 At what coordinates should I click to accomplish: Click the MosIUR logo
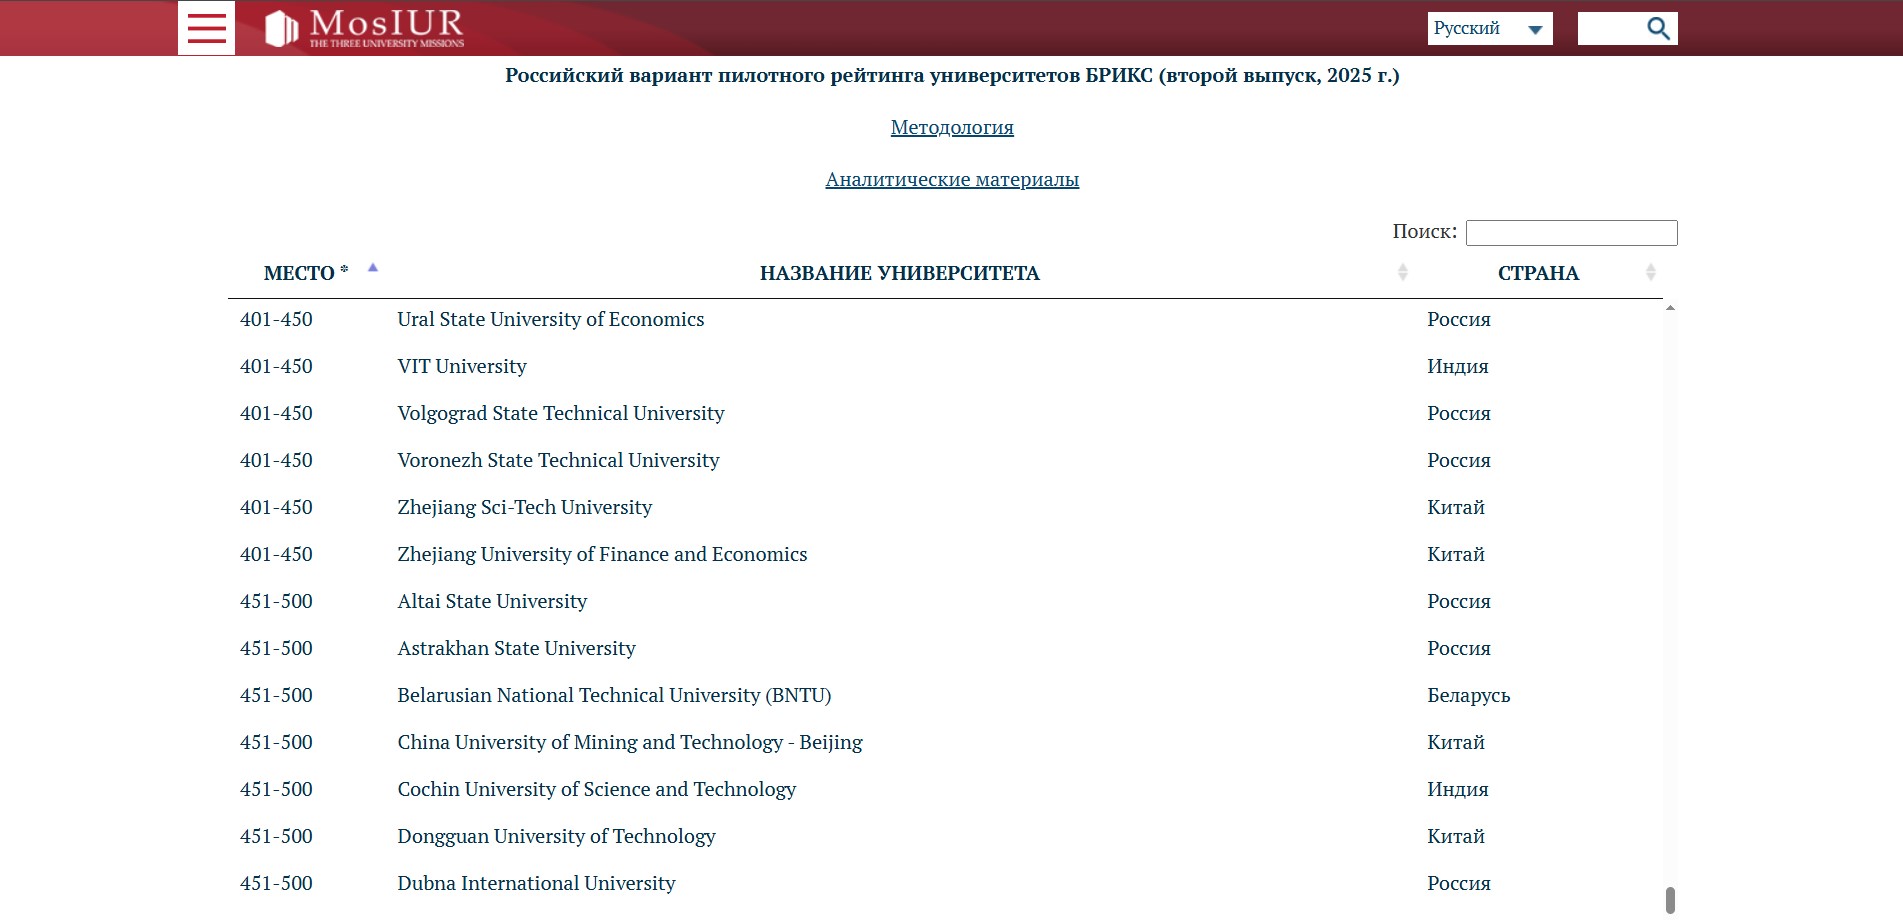365,28
